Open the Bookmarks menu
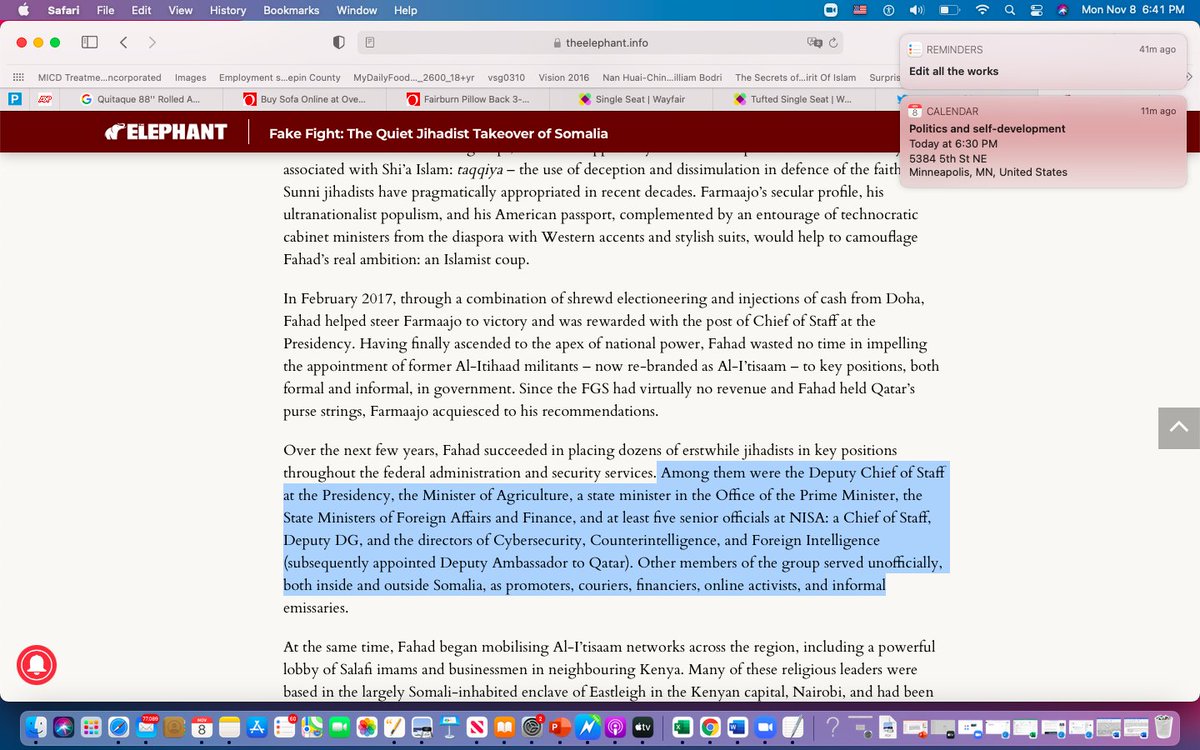The image size is (1200, 750). [291, 10]
